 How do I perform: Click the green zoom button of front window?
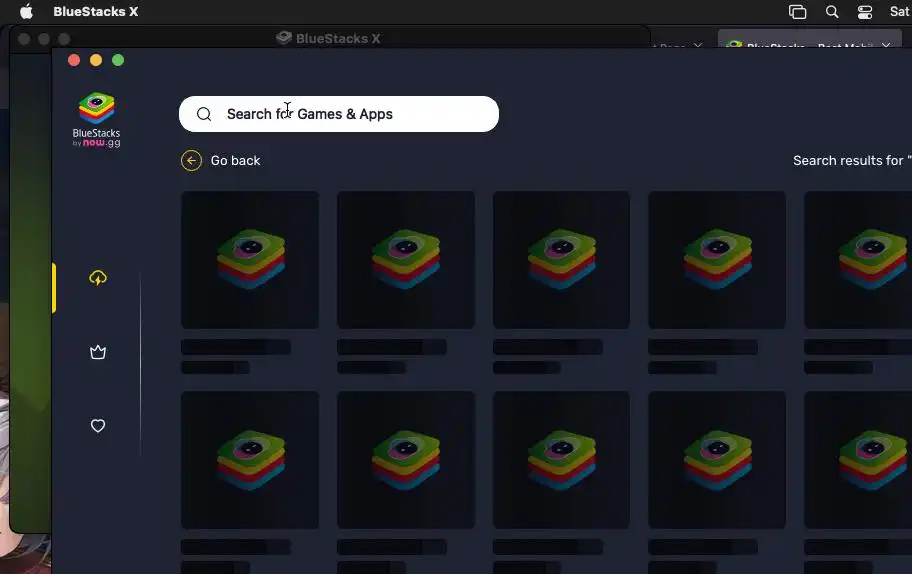(118, 60)
